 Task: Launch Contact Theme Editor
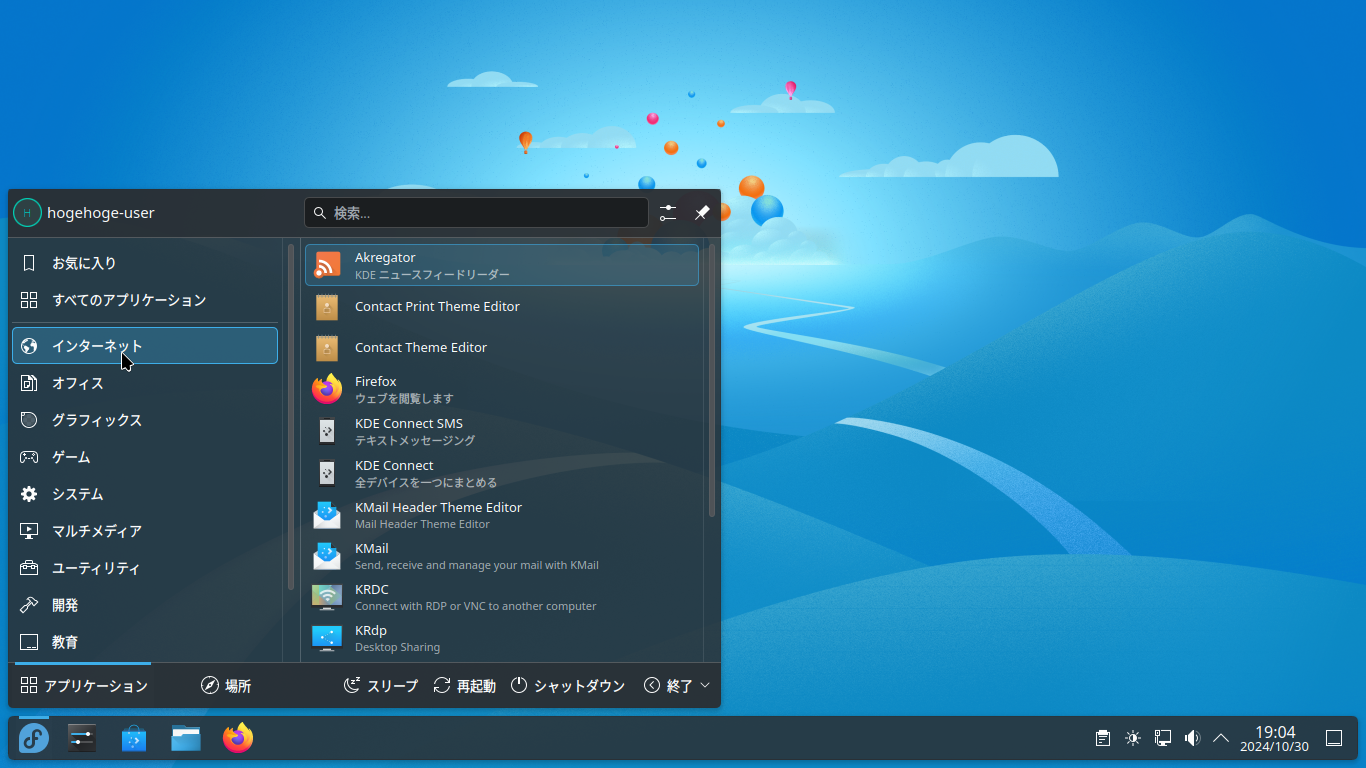pos(502,348)
